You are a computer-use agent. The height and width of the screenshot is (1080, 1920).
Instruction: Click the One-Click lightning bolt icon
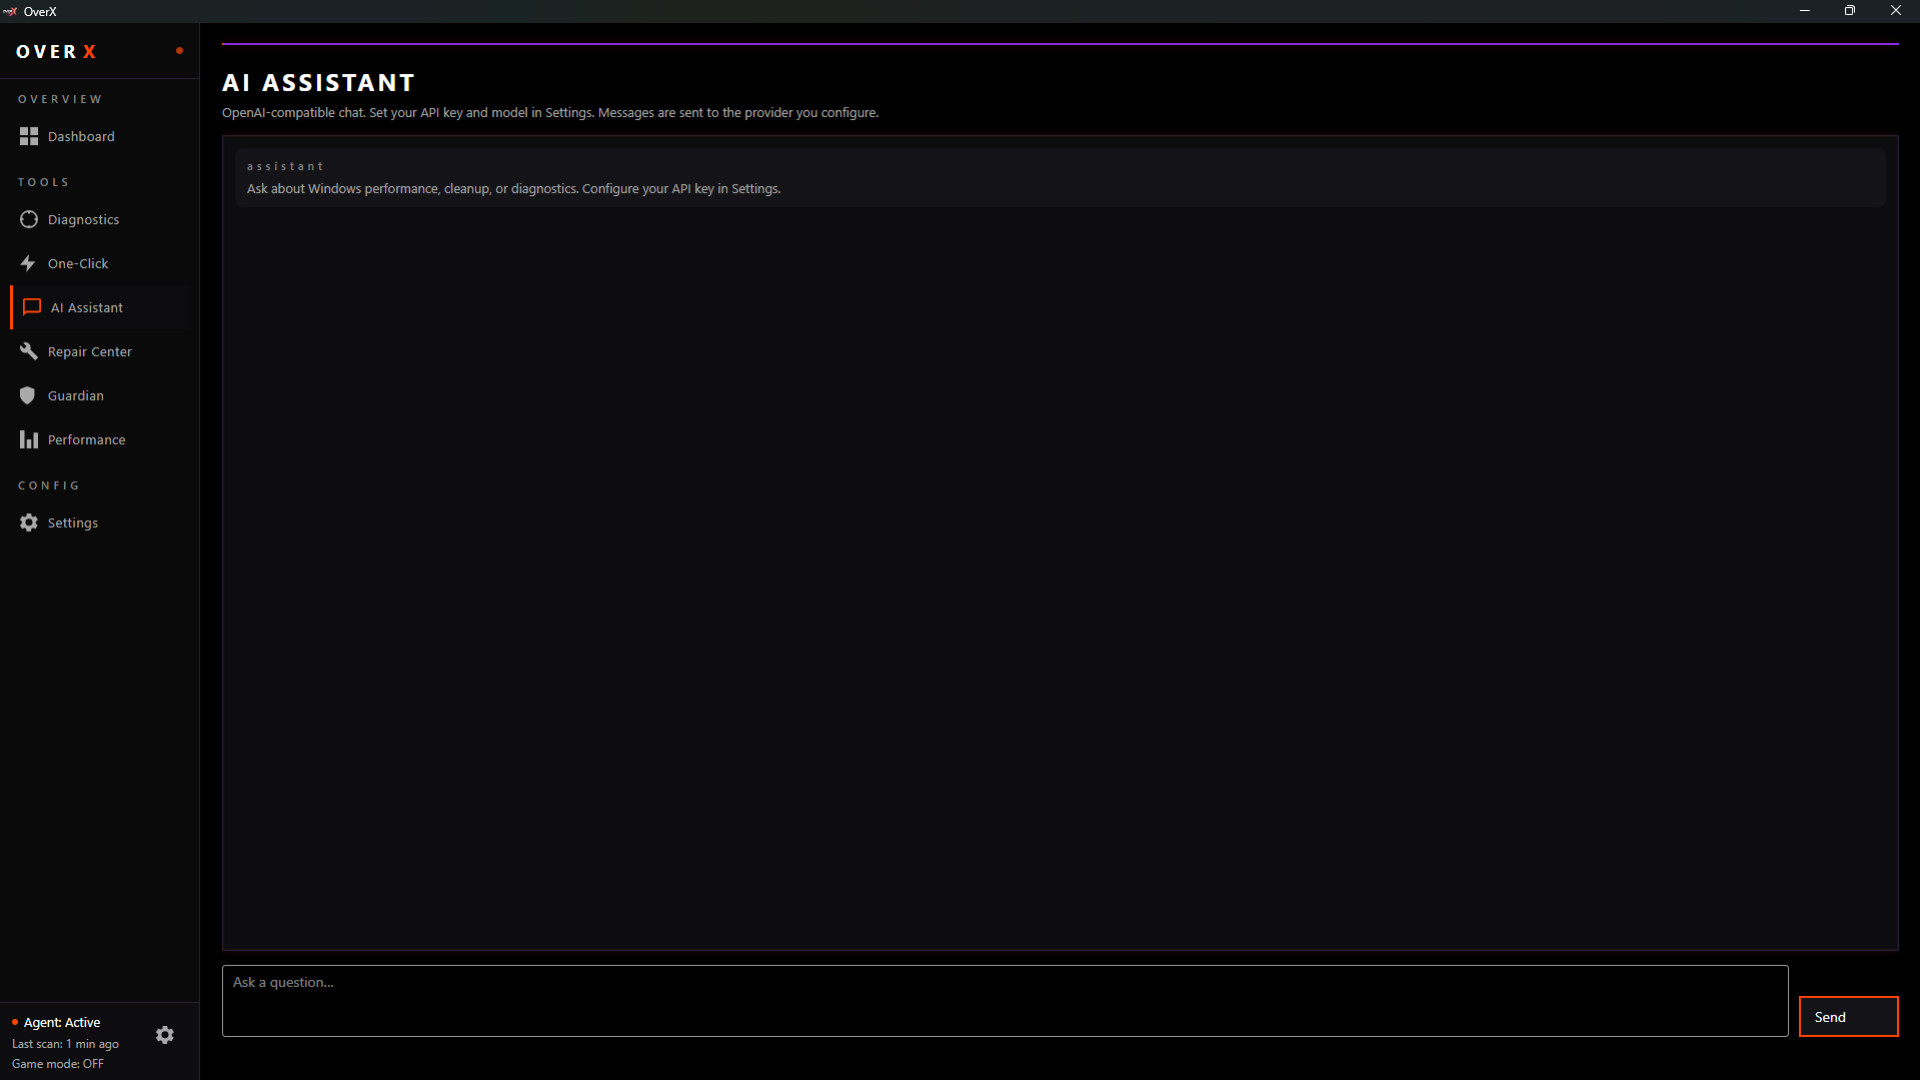click(28, 263)
